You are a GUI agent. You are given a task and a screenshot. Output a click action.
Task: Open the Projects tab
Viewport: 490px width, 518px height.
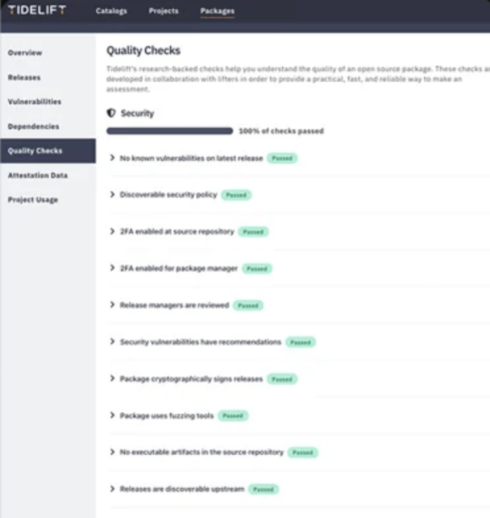pyautogui.click(x=163, y=11)
